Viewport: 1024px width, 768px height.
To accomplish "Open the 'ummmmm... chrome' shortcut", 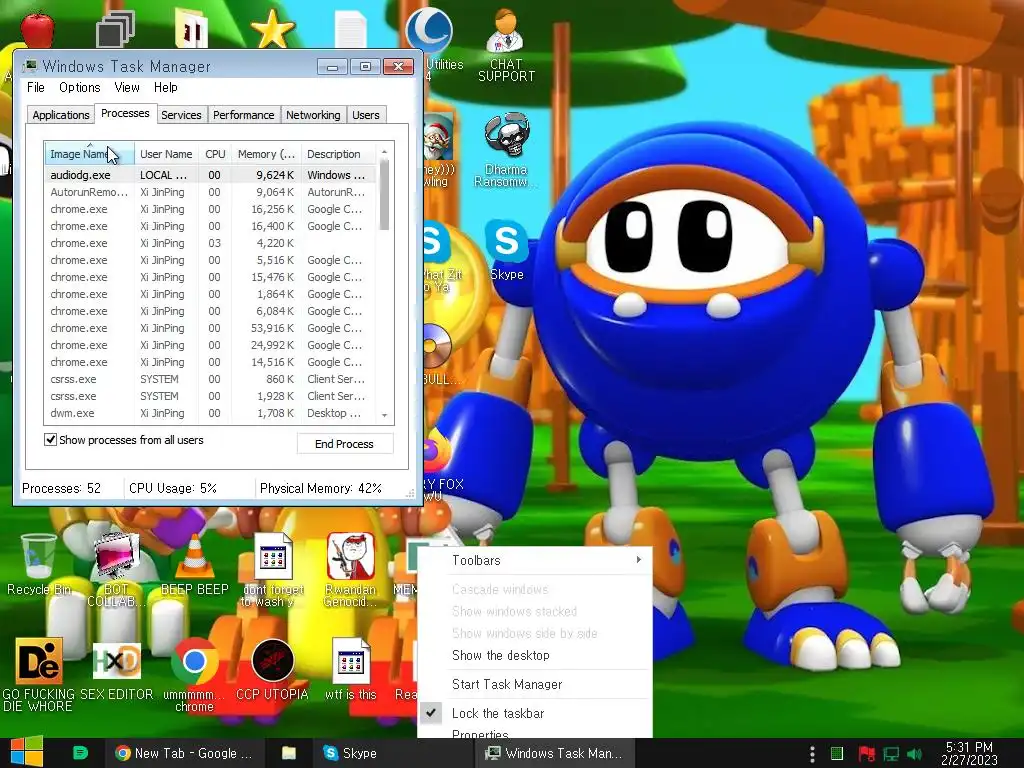I will click(194, 675).
